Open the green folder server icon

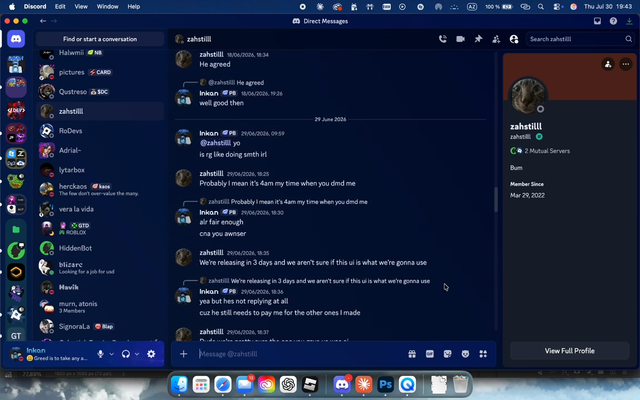[16, 230]
